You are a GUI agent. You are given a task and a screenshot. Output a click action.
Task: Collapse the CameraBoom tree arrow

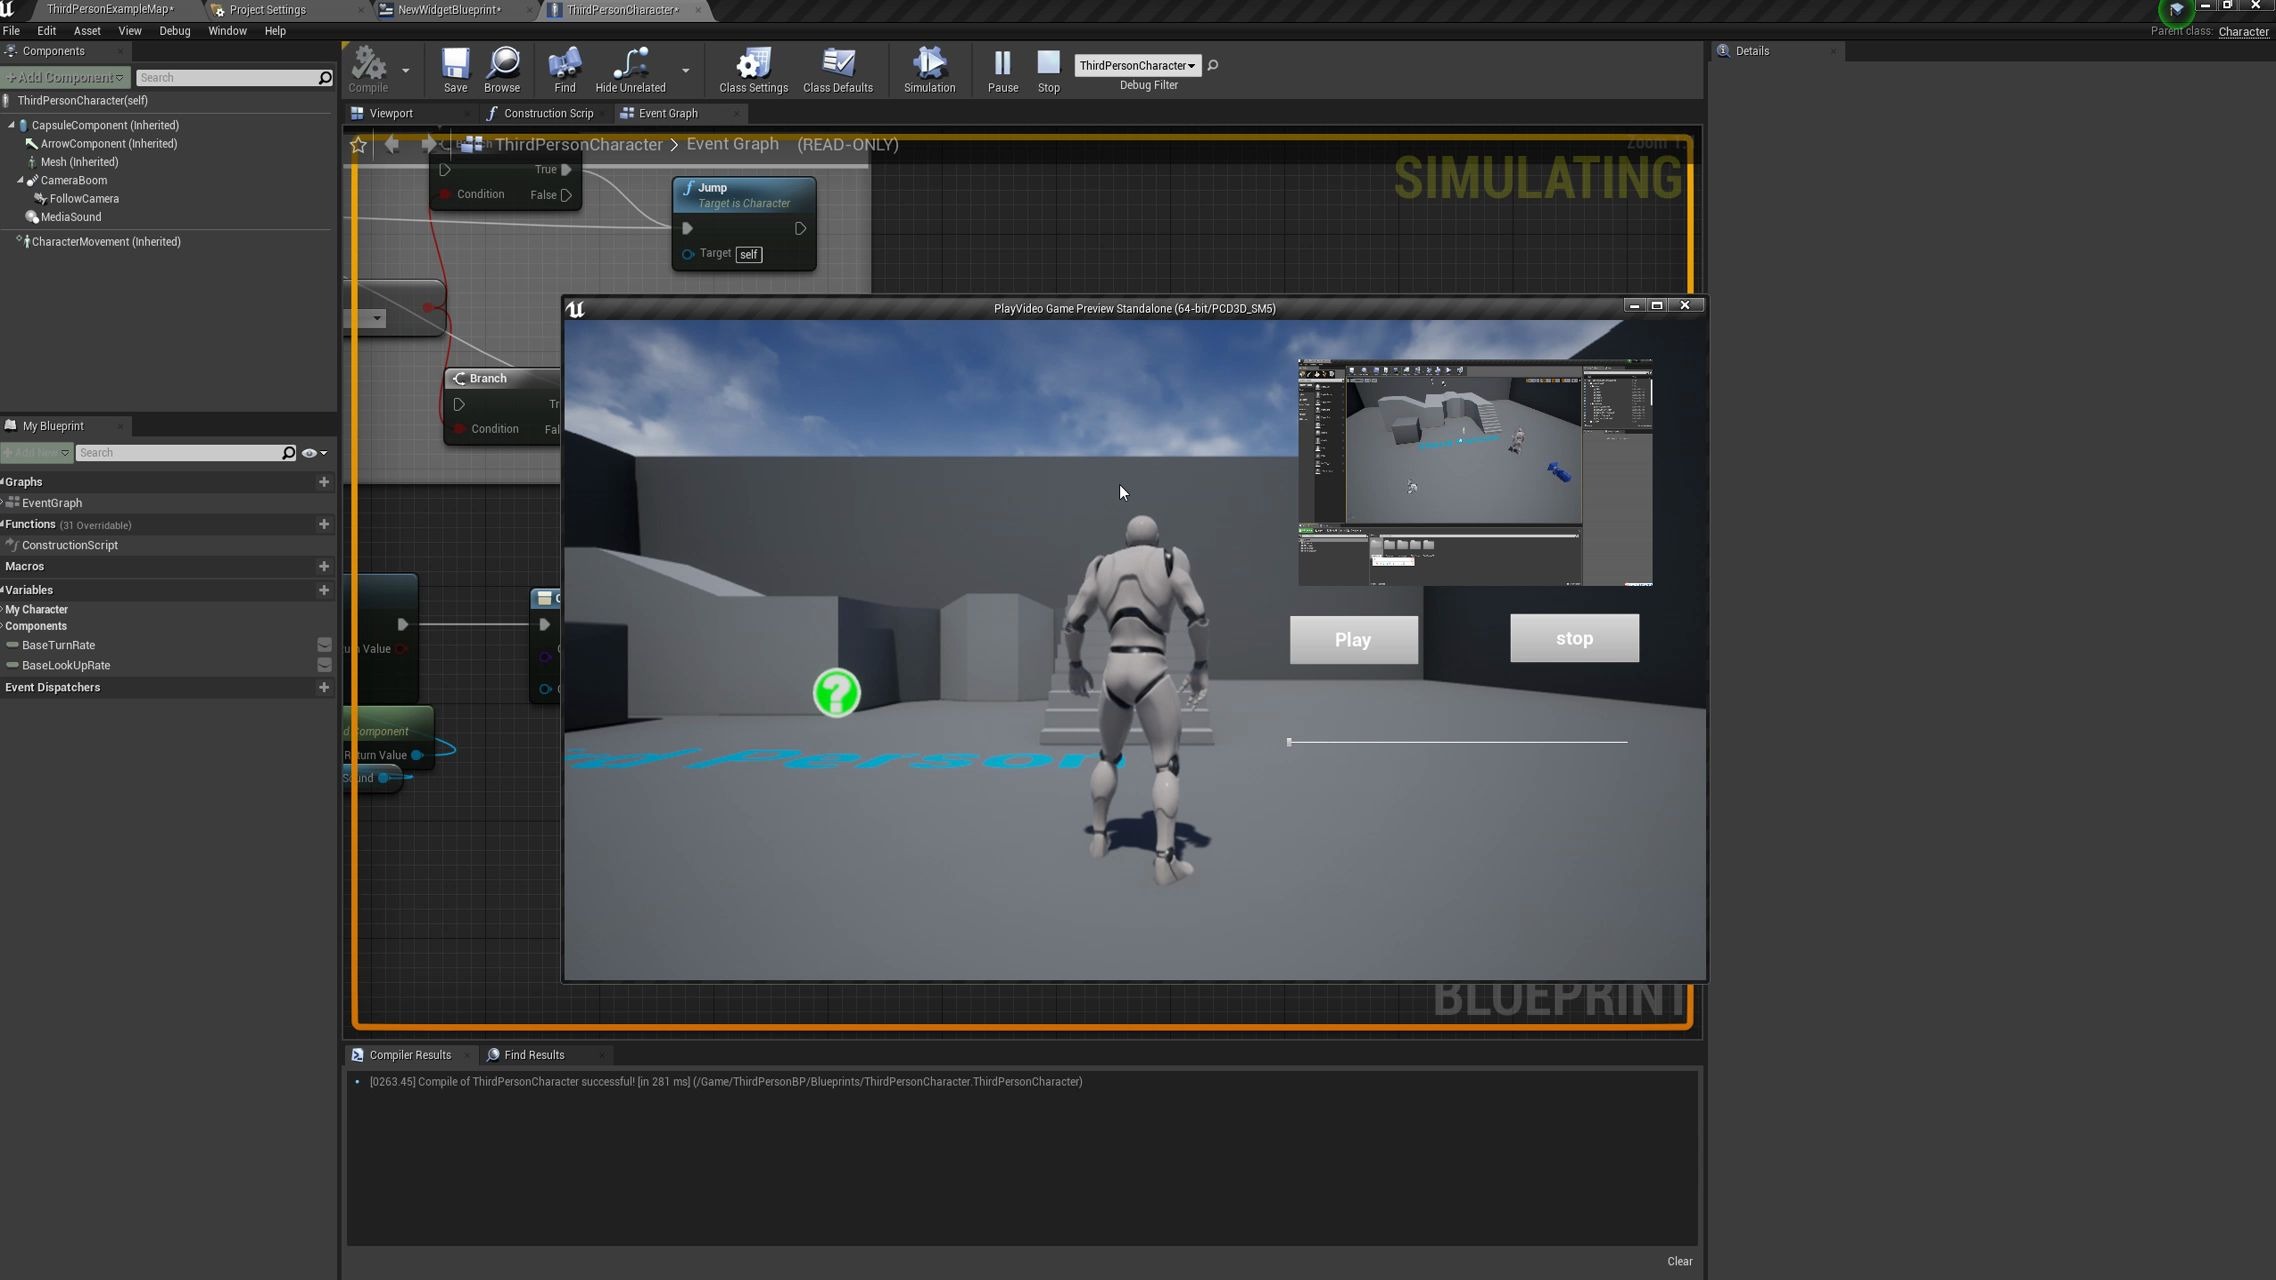click(20, 181)
